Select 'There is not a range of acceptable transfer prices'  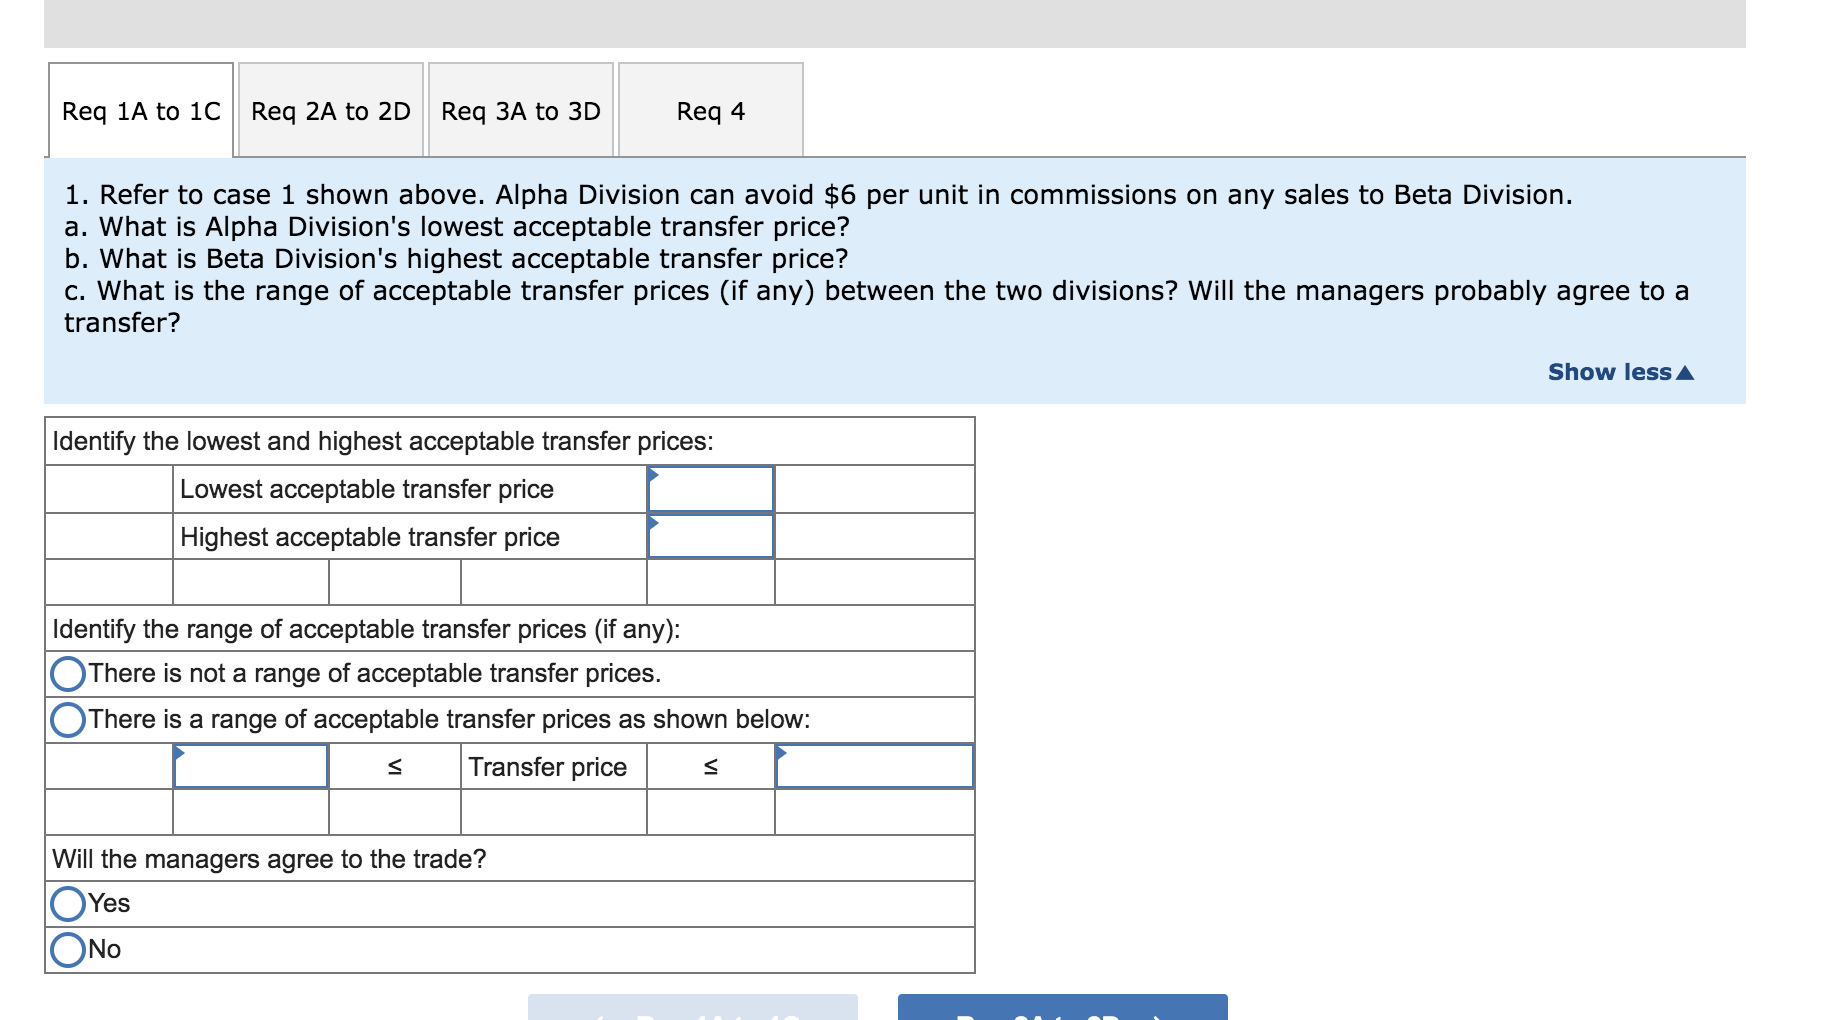click(x=66, y=674)
